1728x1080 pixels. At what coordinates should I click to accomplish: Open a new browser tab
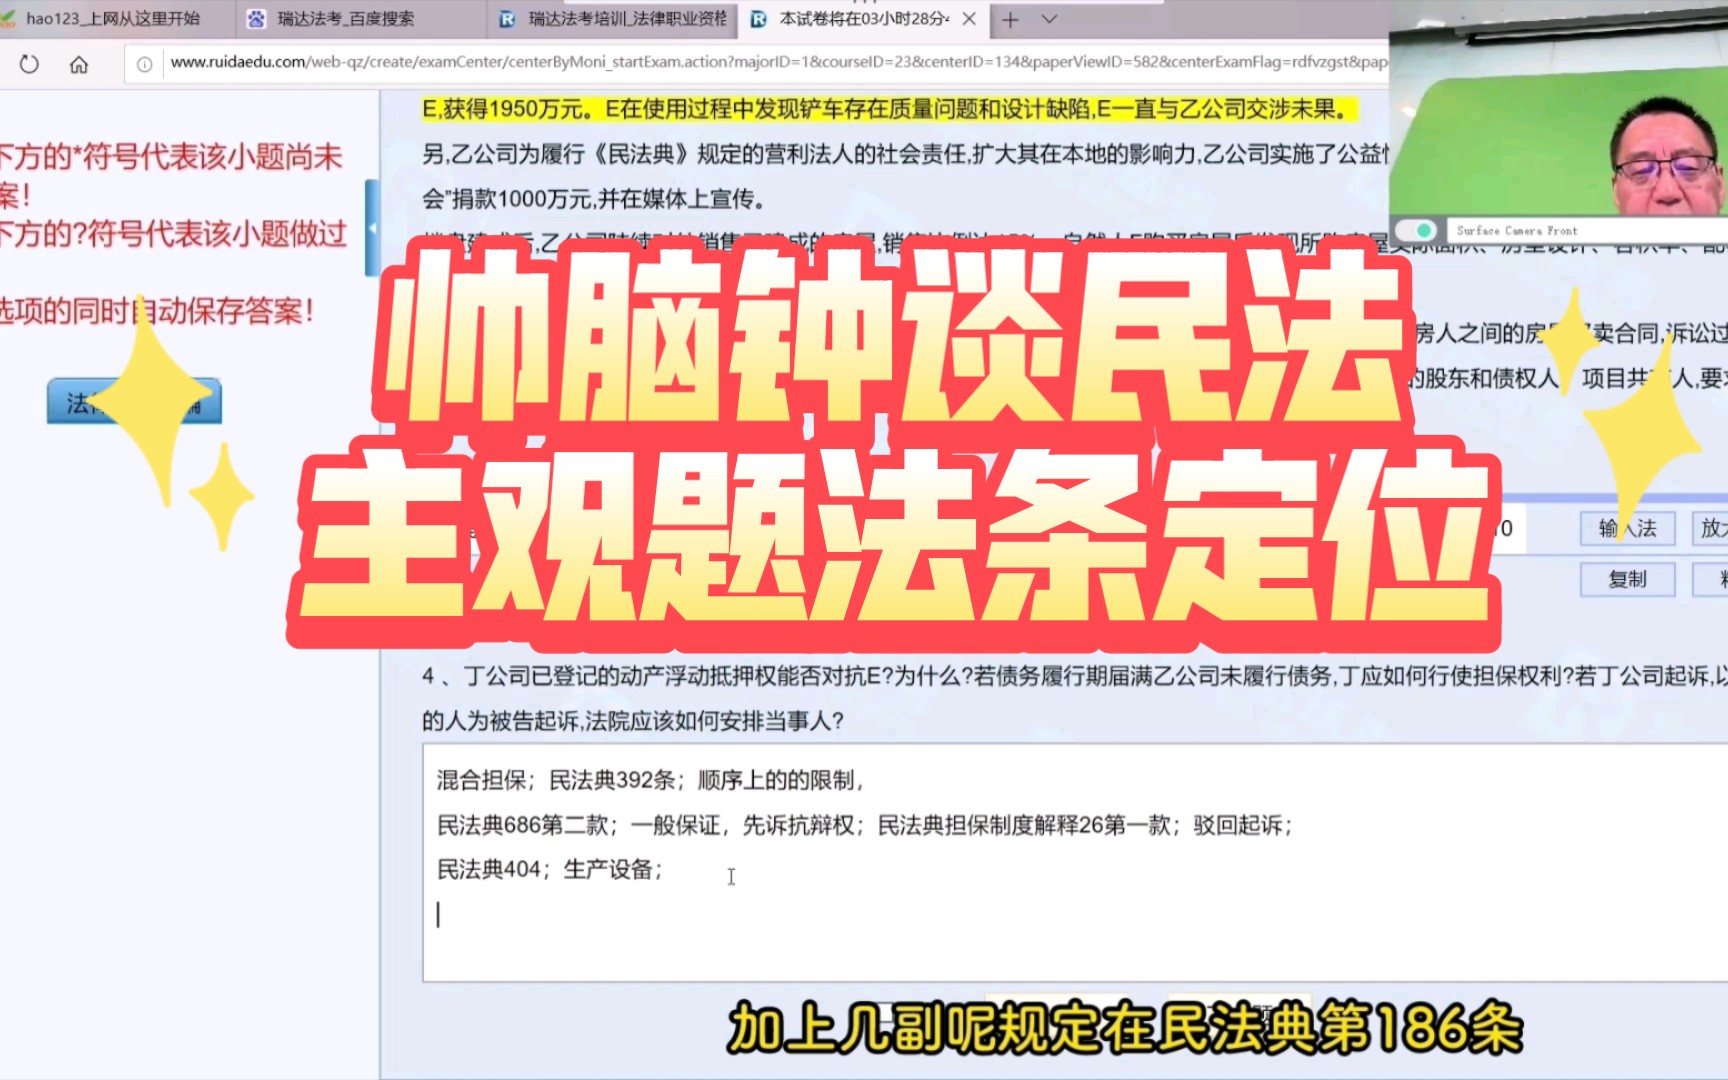pos(1011,19)
